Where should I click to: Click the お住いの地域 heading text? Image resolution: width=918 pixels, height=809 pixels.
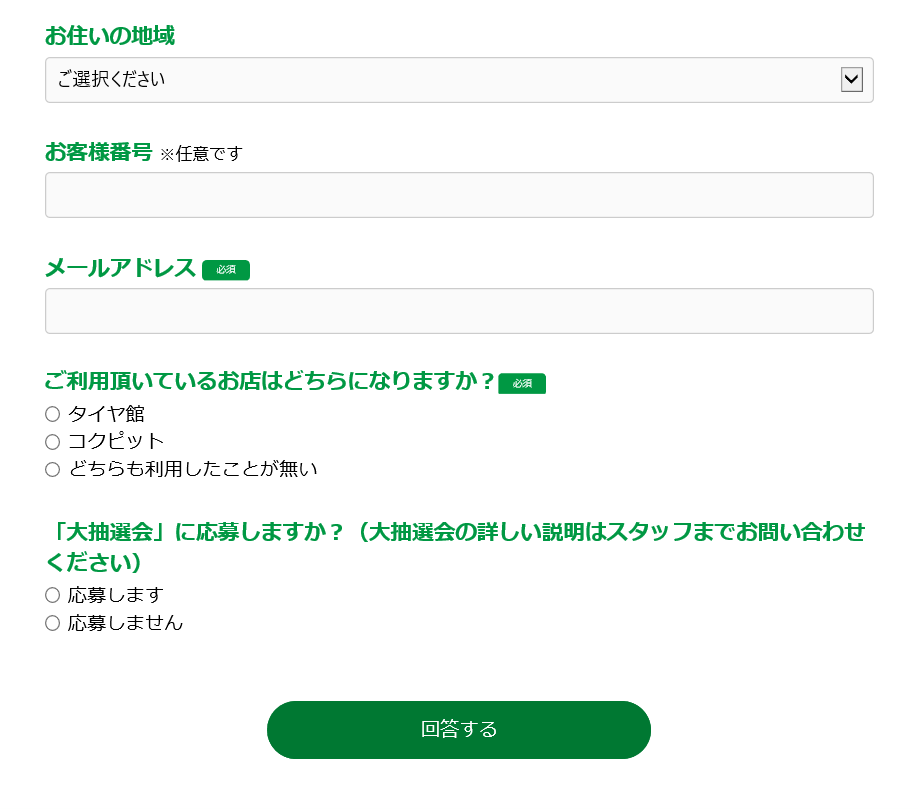pos(110,36)
